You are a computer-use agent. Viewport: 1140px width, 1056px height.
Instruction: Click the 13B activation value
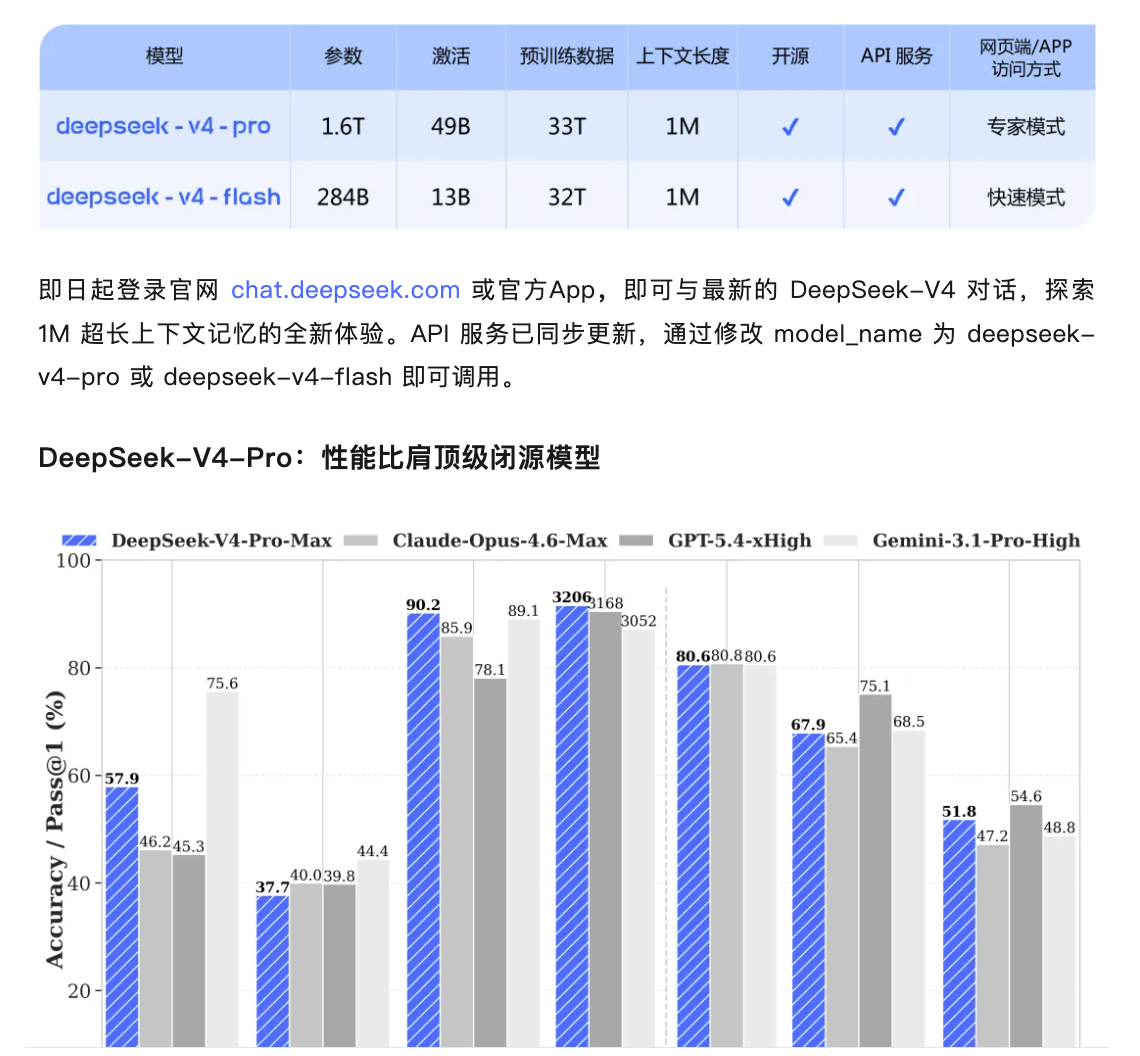pos(451,197)
